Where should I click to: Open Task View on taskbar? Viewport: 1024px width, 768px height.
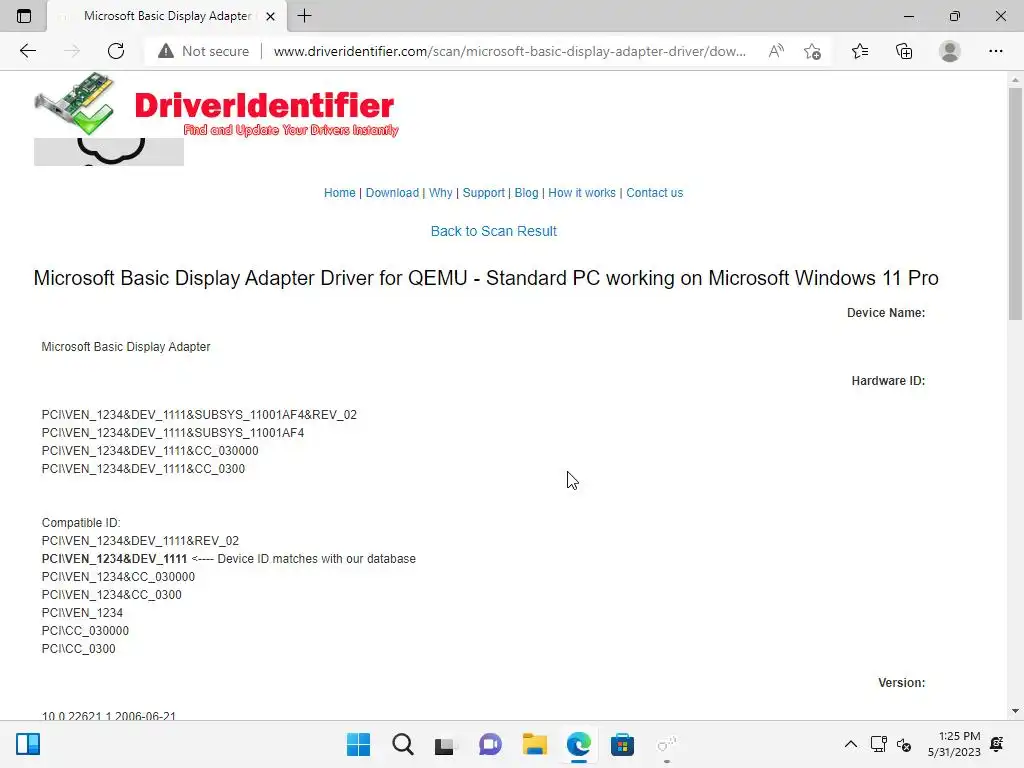click(445, 744)
